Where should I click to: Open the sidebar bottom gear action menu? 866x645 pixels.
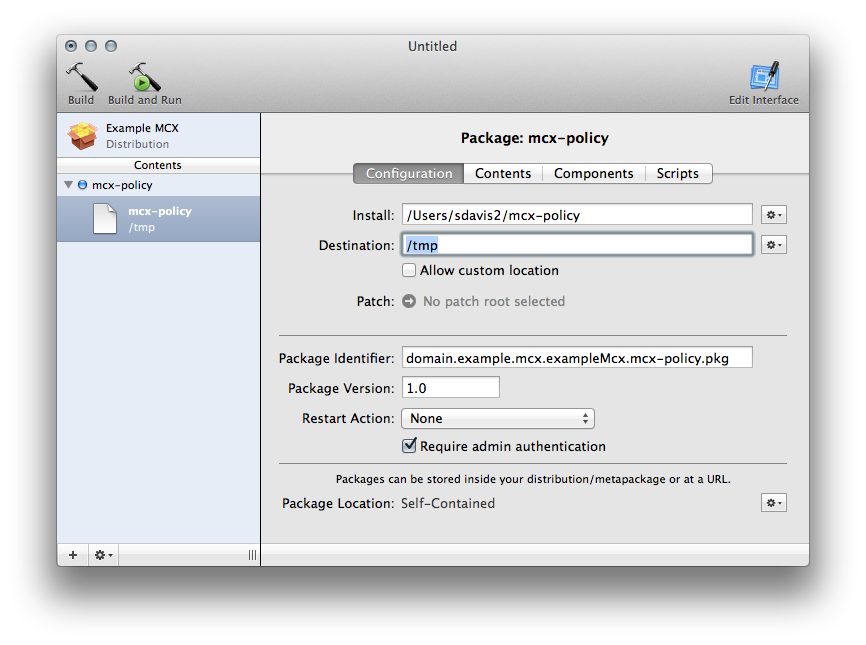click(103, 555)
